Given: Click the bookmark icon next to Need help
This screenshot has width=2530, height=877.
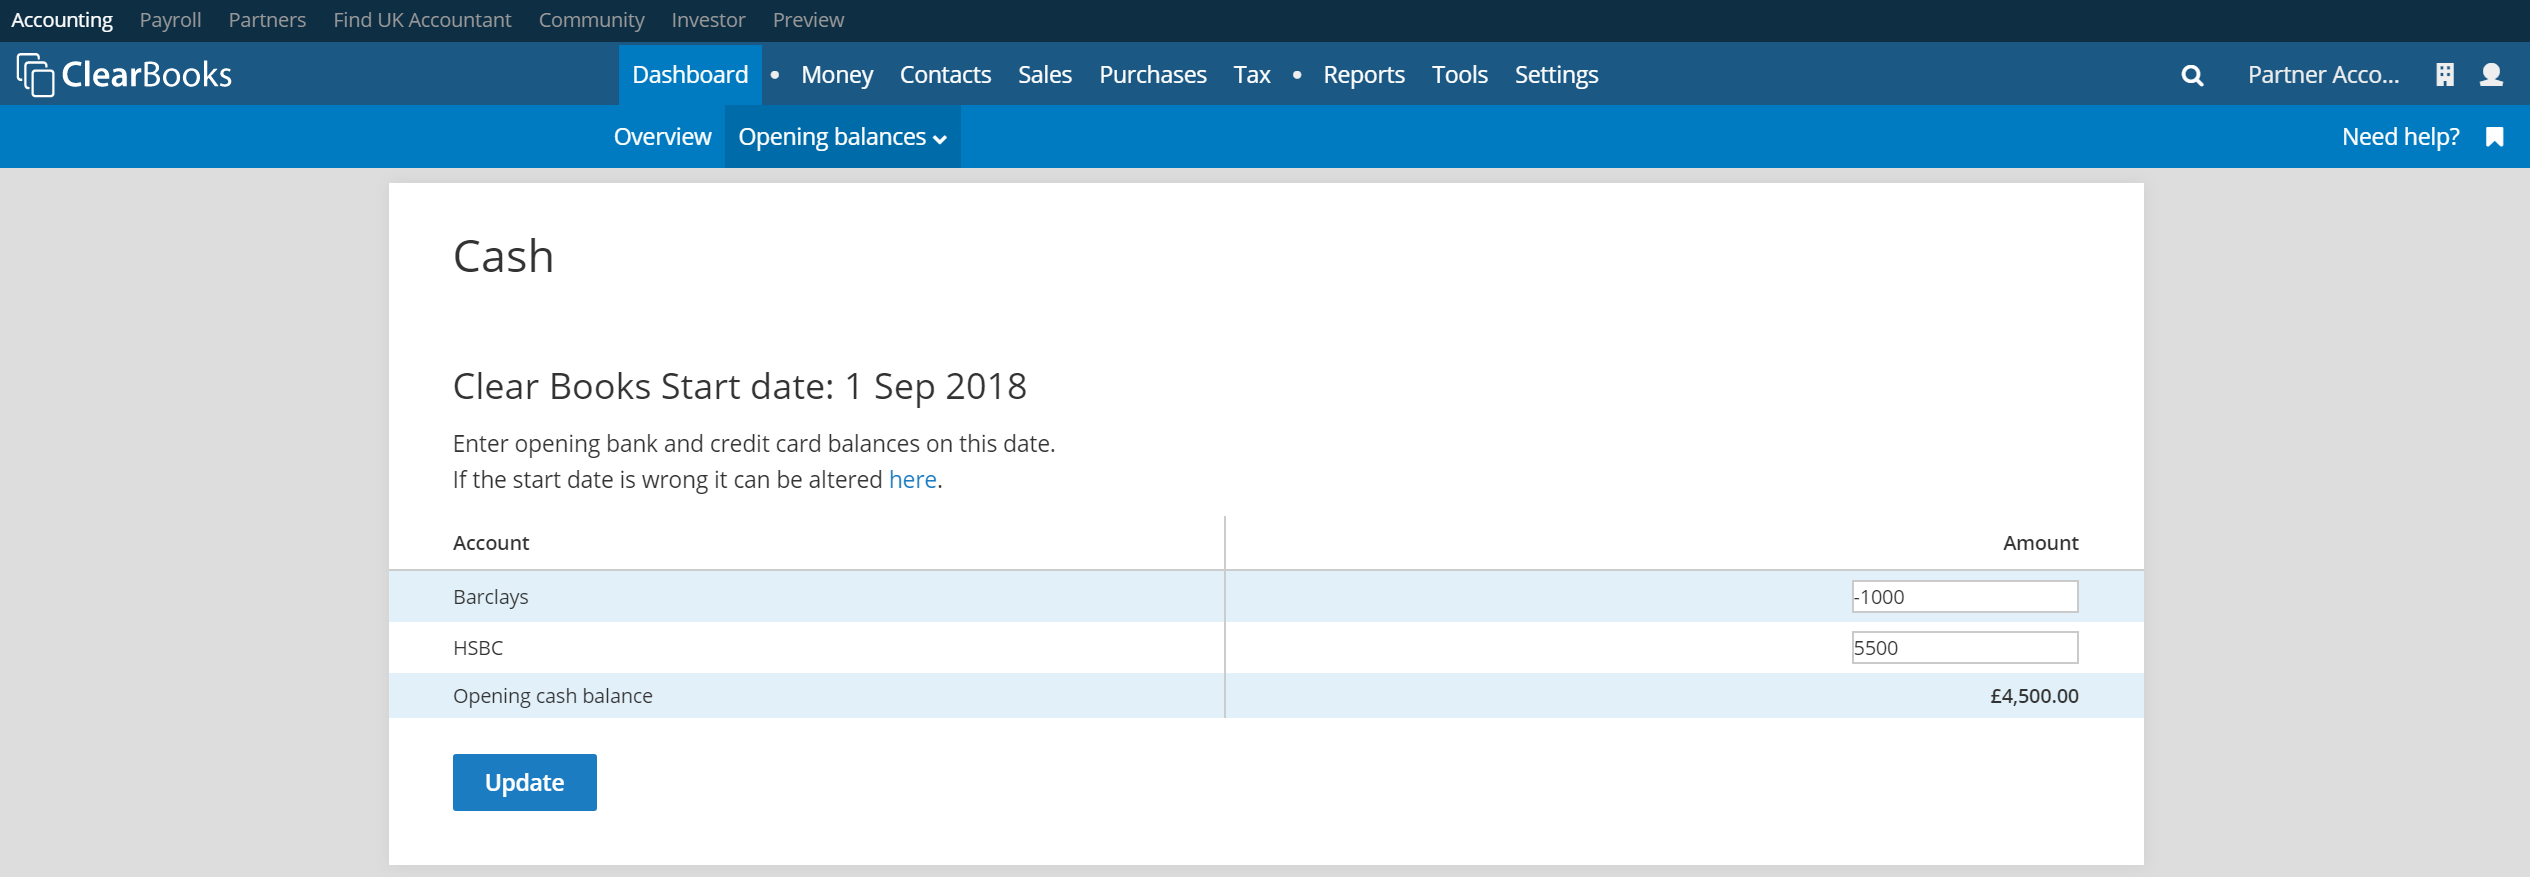Looking at the screenshot, I should click(x=2495, y=137).
